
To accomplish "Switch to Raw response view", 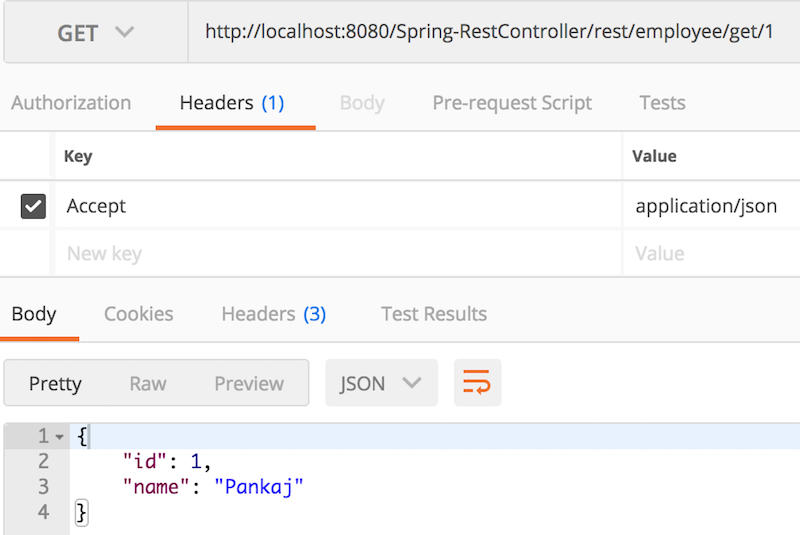I will point(147,384).
